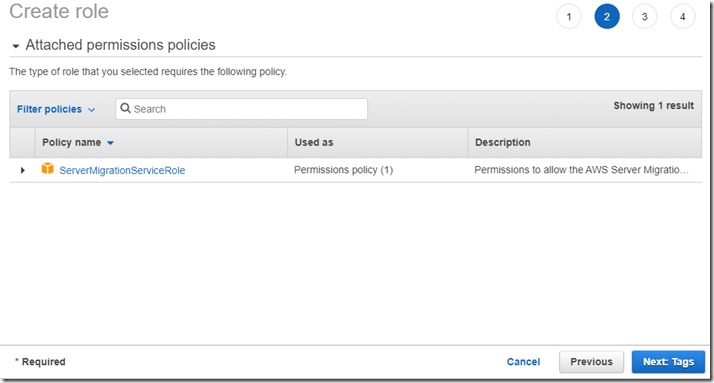
Task: Click the orange policy box icon
Action: pyautogui.click(x=47, y=169)
